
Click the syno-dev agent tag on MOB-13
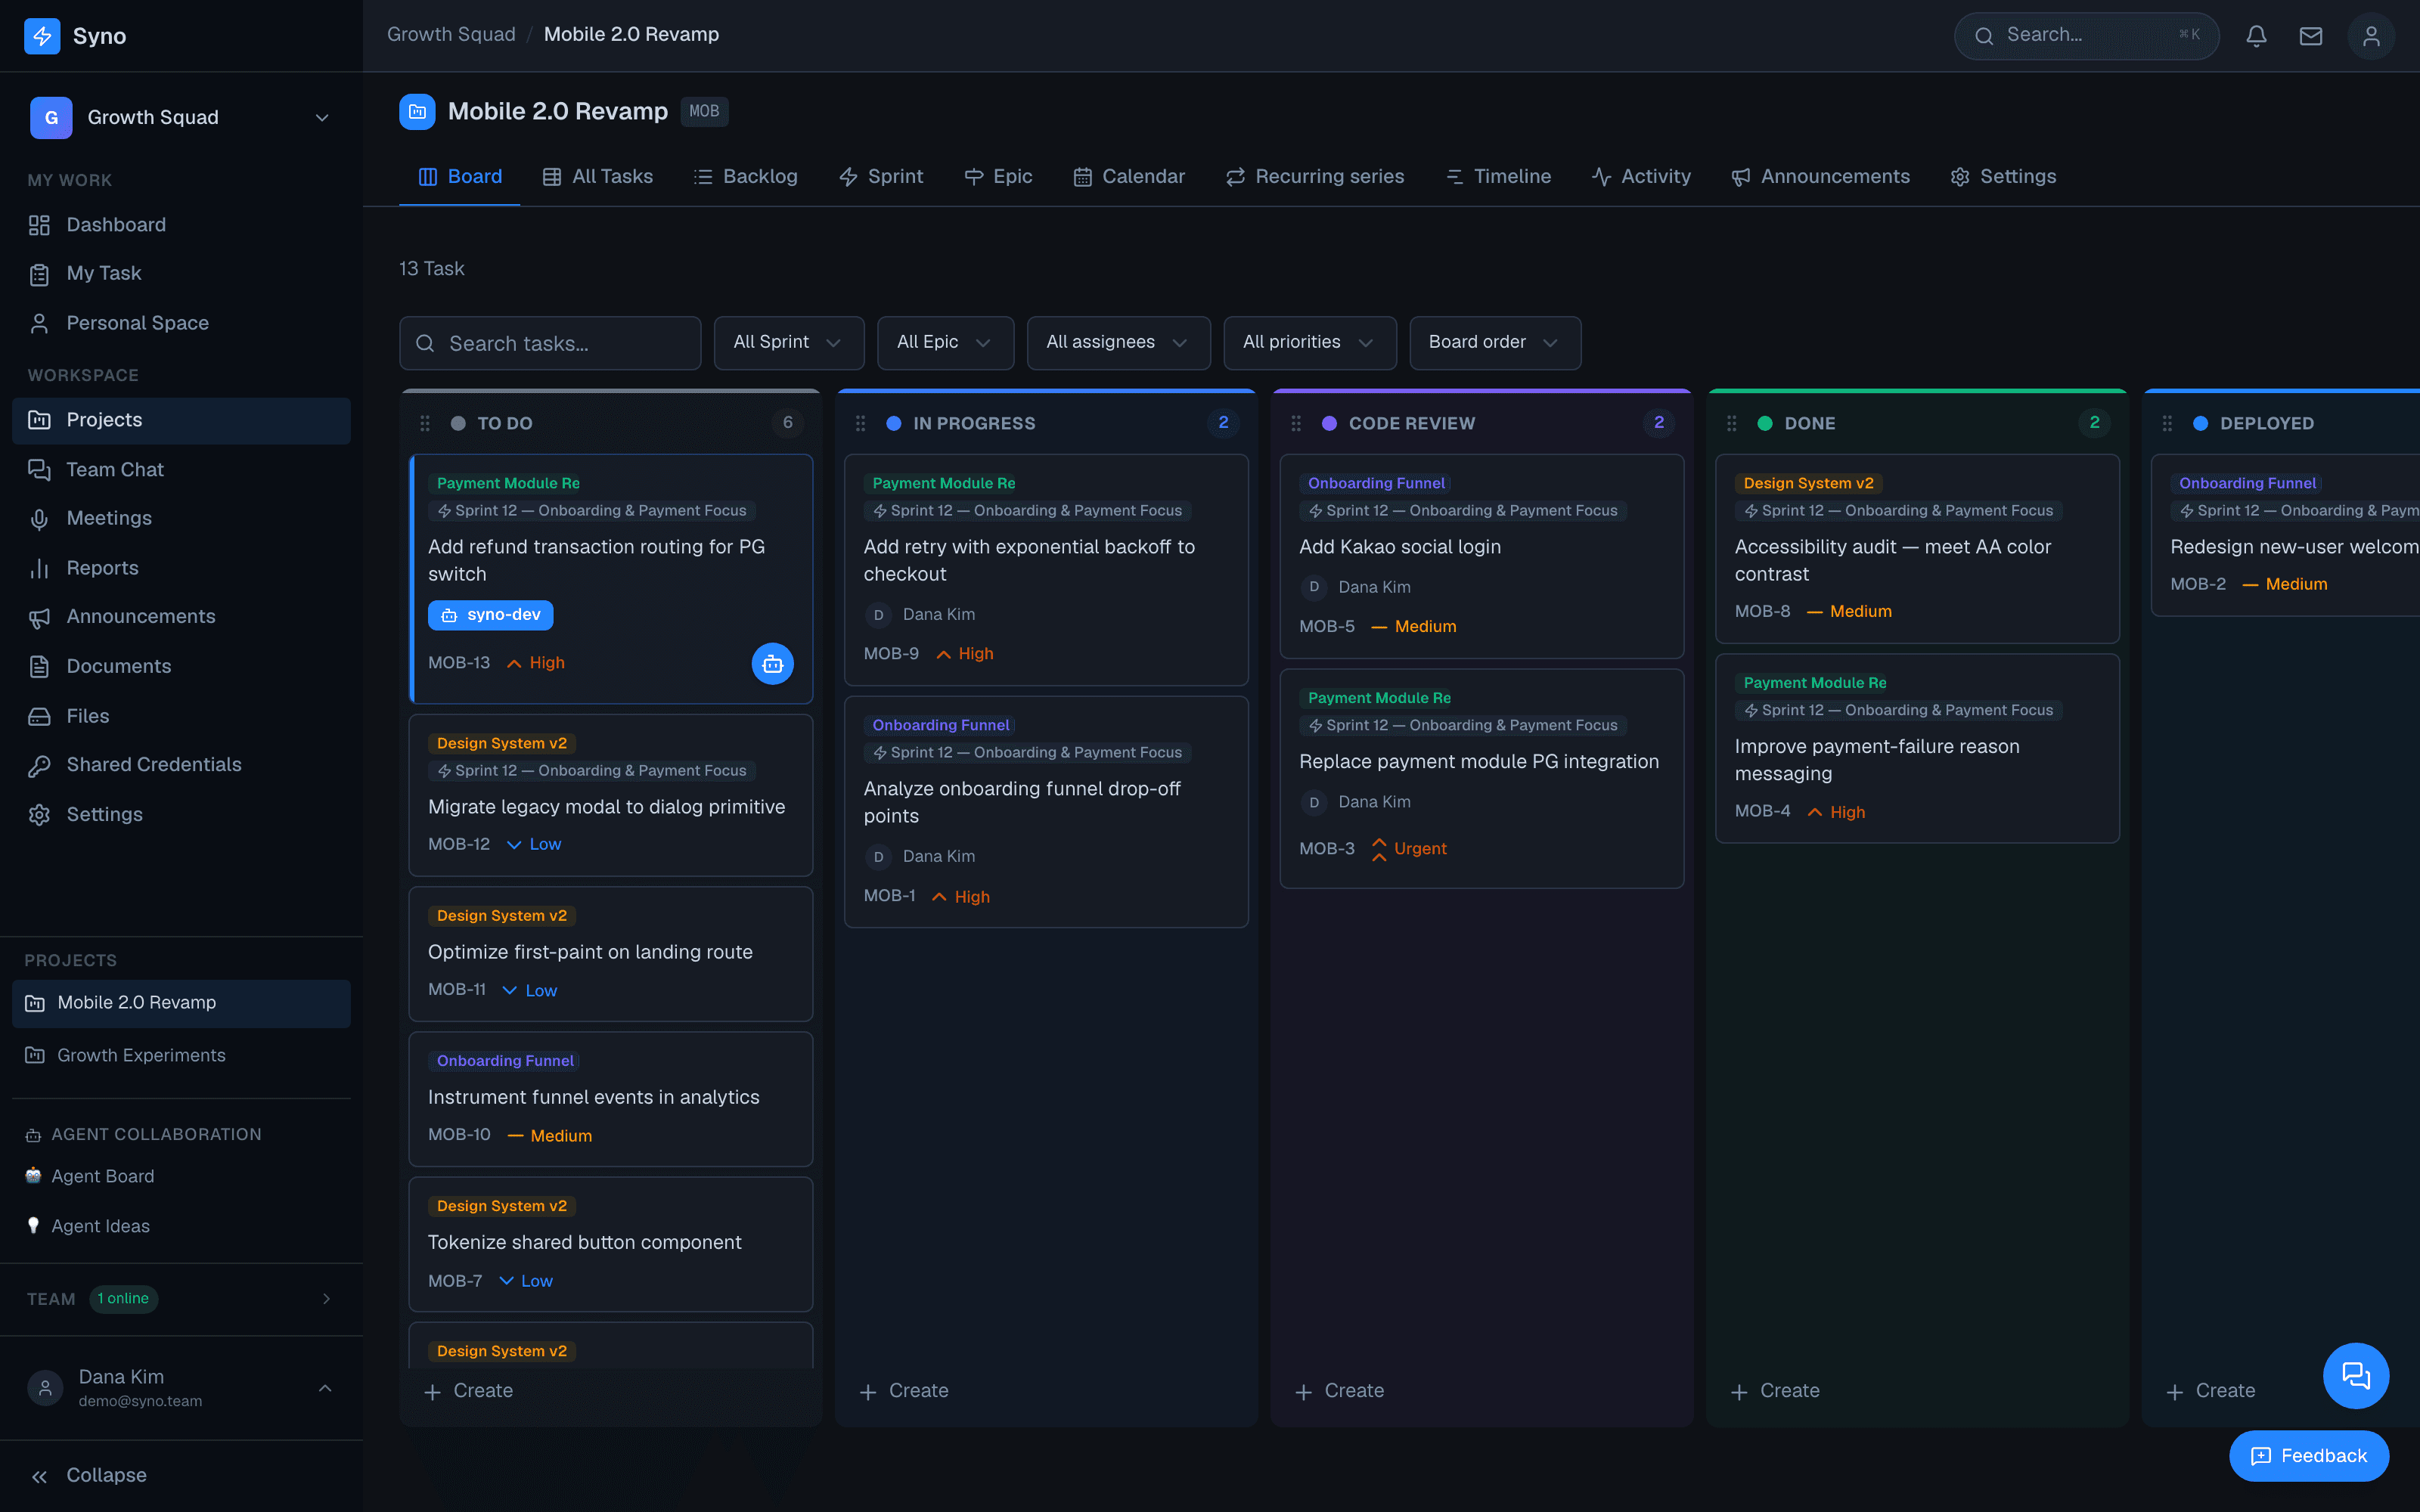(490, 615)
